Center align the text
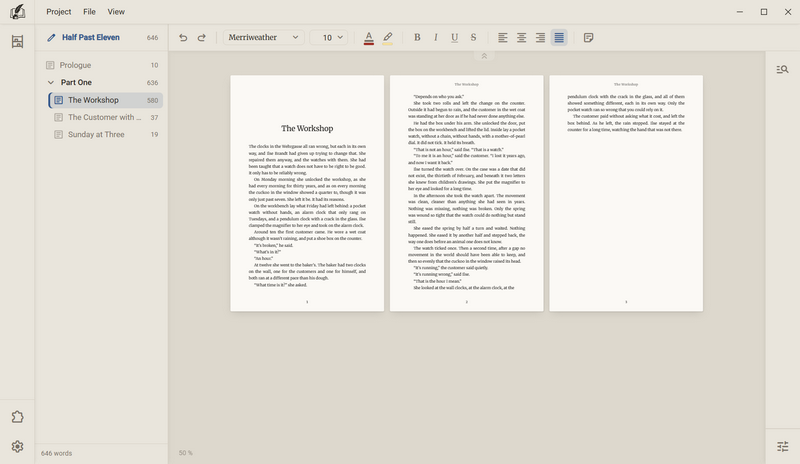This screenshot has height=464, width=800. pyautogui.click(x=521, y=37)
